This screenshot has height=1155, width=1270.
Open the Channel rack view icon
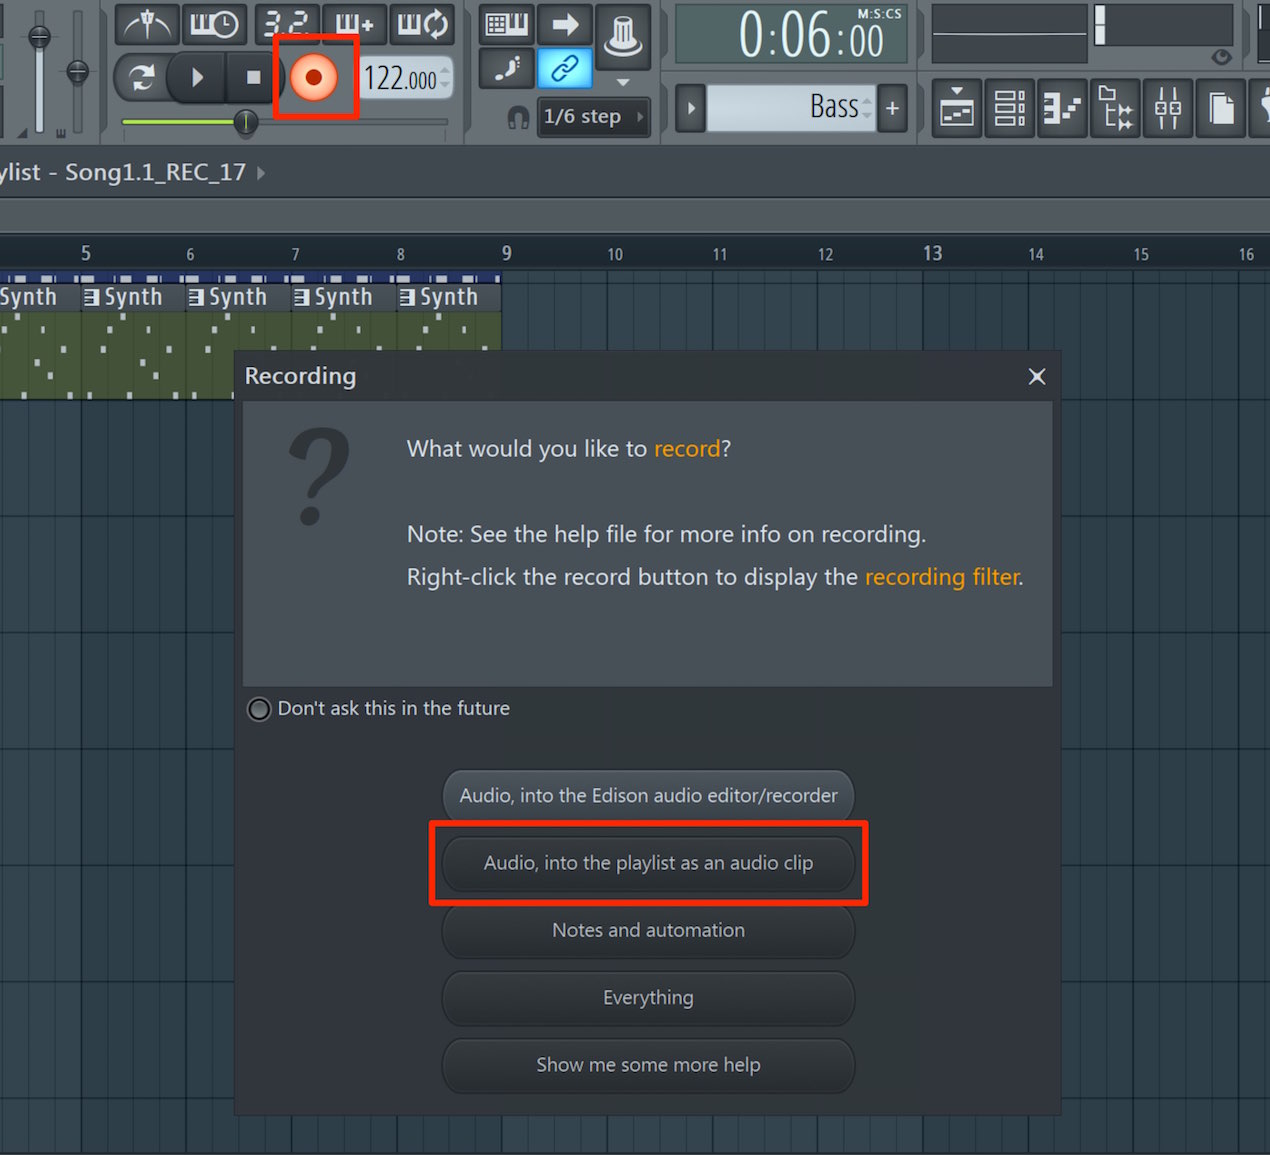(1010, 108)
